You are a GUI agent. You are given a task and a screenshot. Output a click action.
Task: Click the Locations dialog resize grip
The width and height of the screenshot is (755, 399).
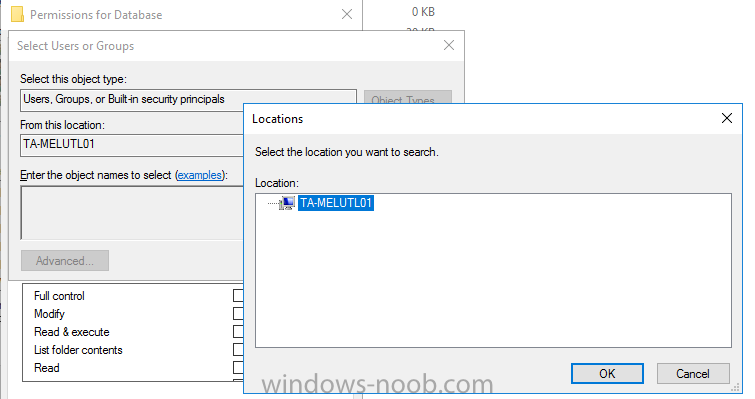735,387
